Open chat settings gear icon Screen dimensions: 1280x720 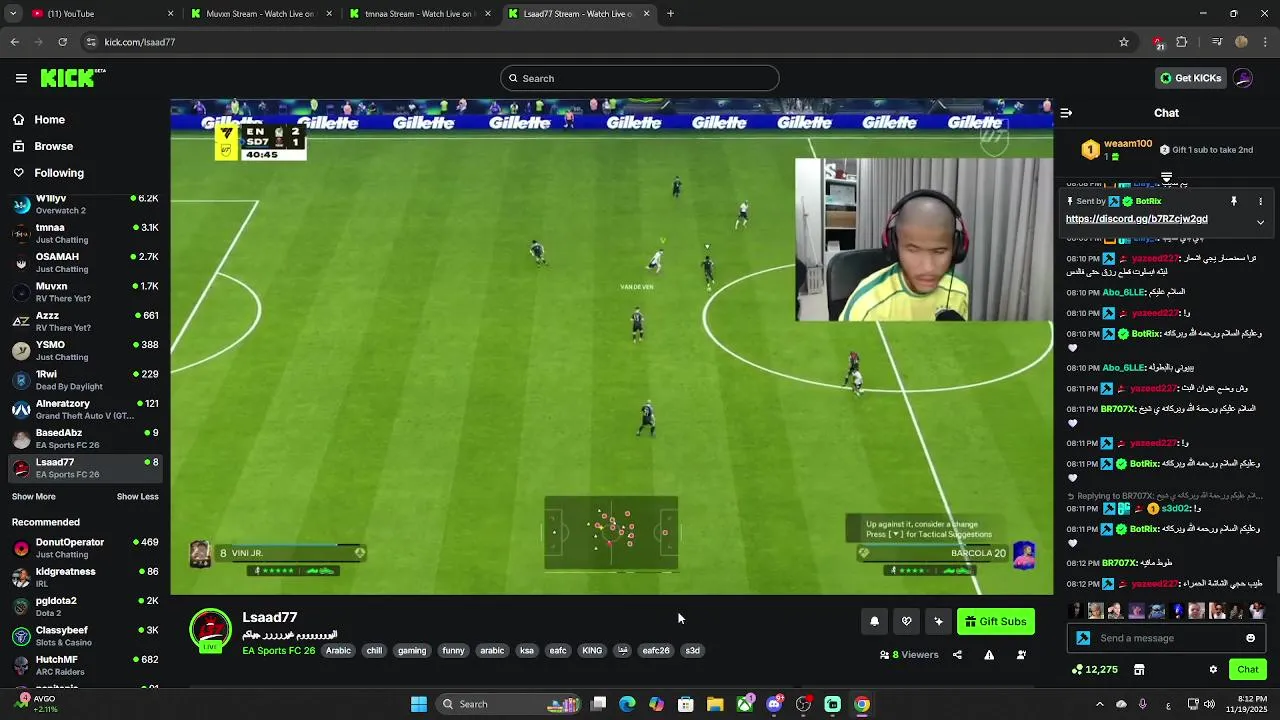[1213, 670]
